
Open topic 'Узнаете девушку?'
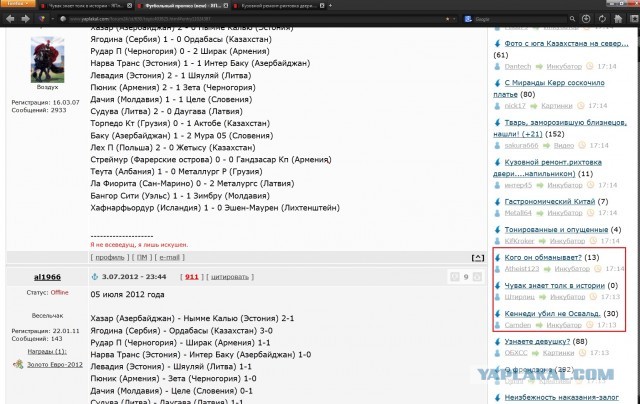pyautogui.click(x=537, y=342)
